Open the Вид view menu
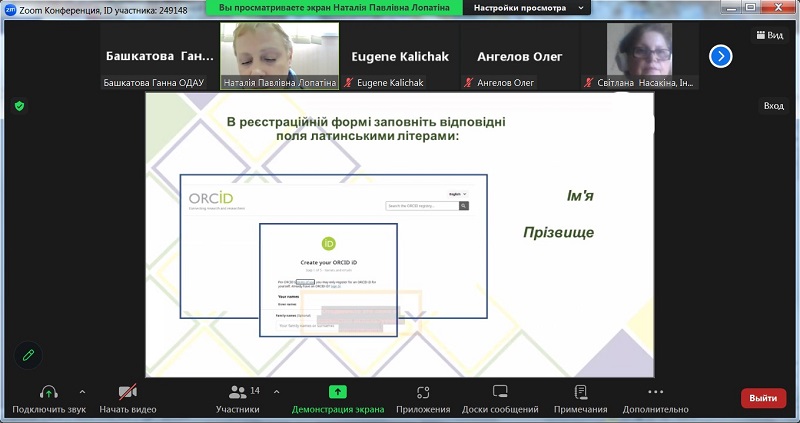The width and height of the screenshot is (800, 423). click(768, 35)
